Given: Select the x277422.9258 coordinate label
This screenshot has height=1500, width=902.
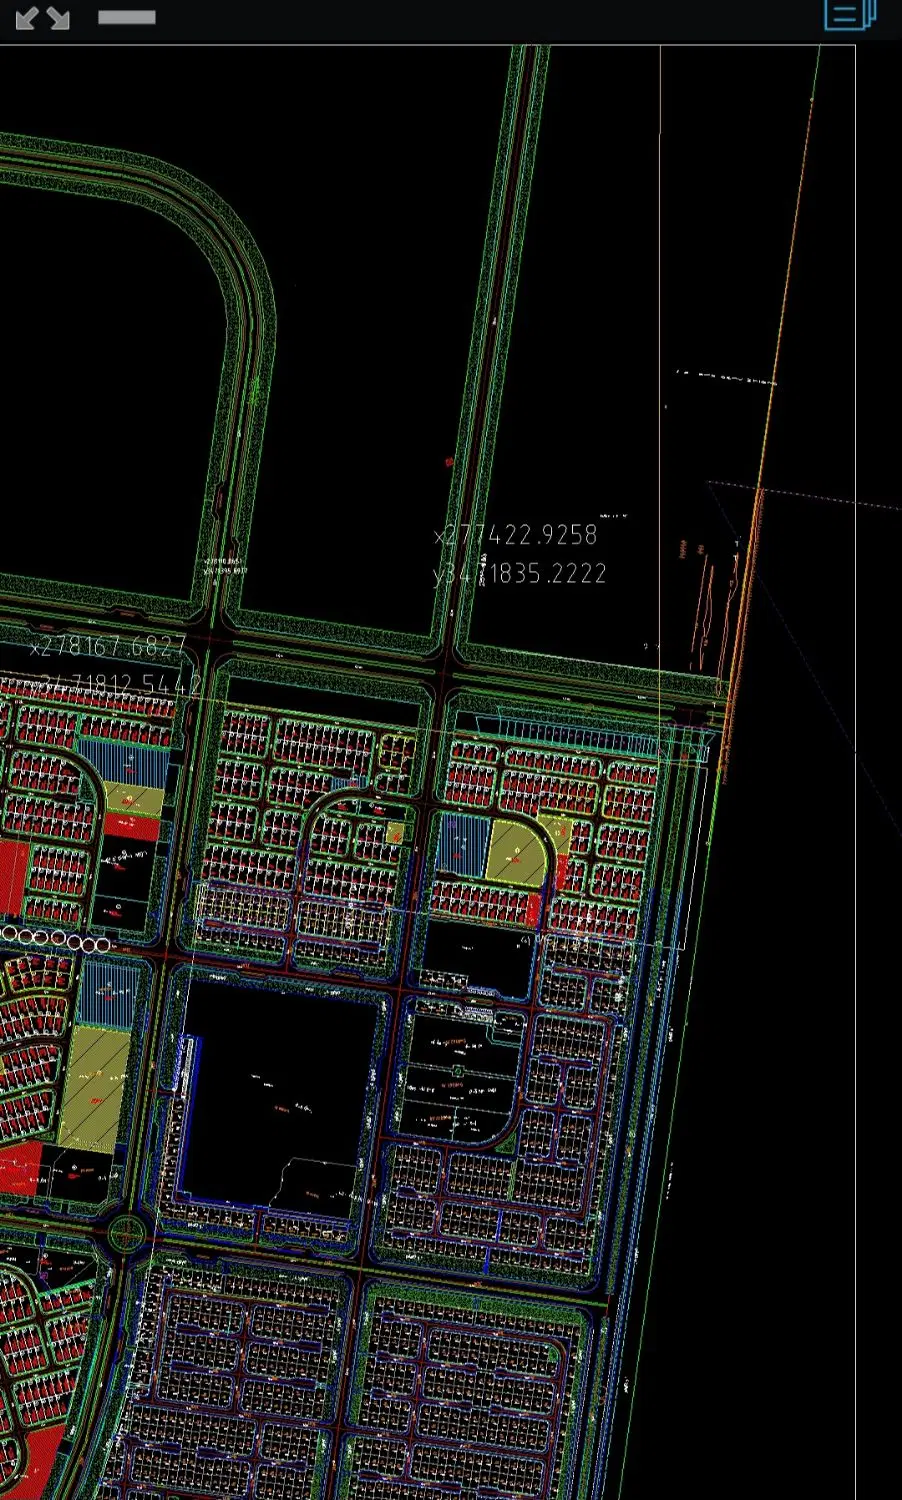Looking at the screenshot, I should (x=516, y=535).
